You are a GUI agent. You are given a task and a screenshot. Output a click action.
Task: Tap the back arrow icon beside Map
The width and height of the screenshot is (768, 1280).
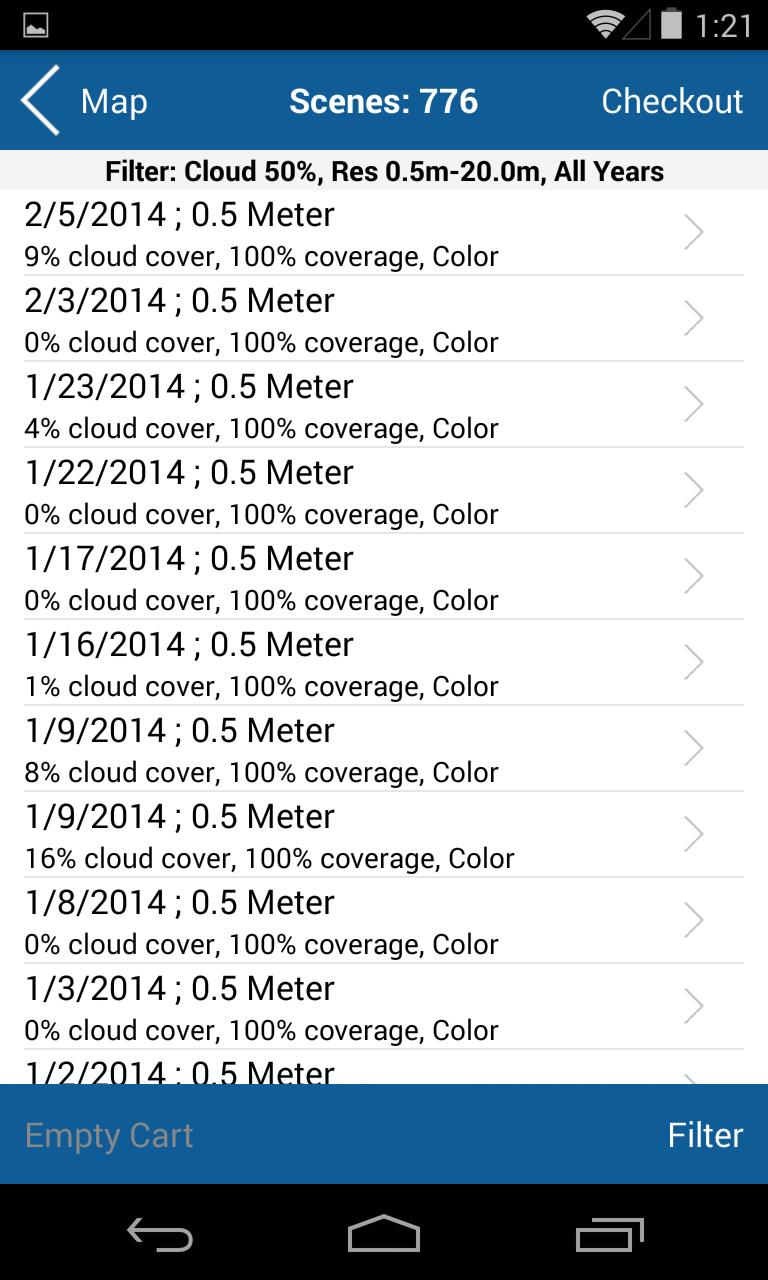tap(41, 100)
